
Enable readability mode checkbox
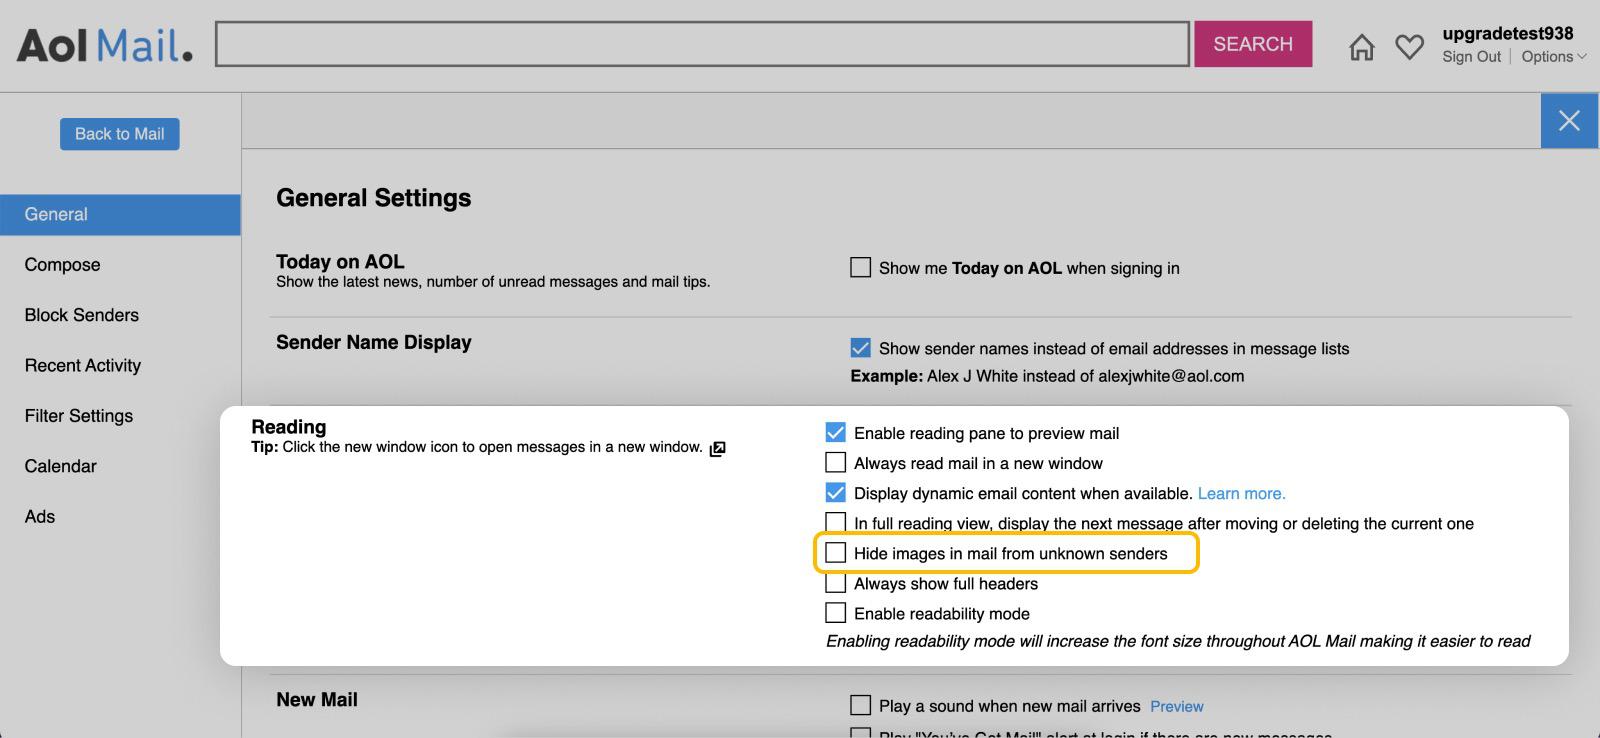click(835, 612)
